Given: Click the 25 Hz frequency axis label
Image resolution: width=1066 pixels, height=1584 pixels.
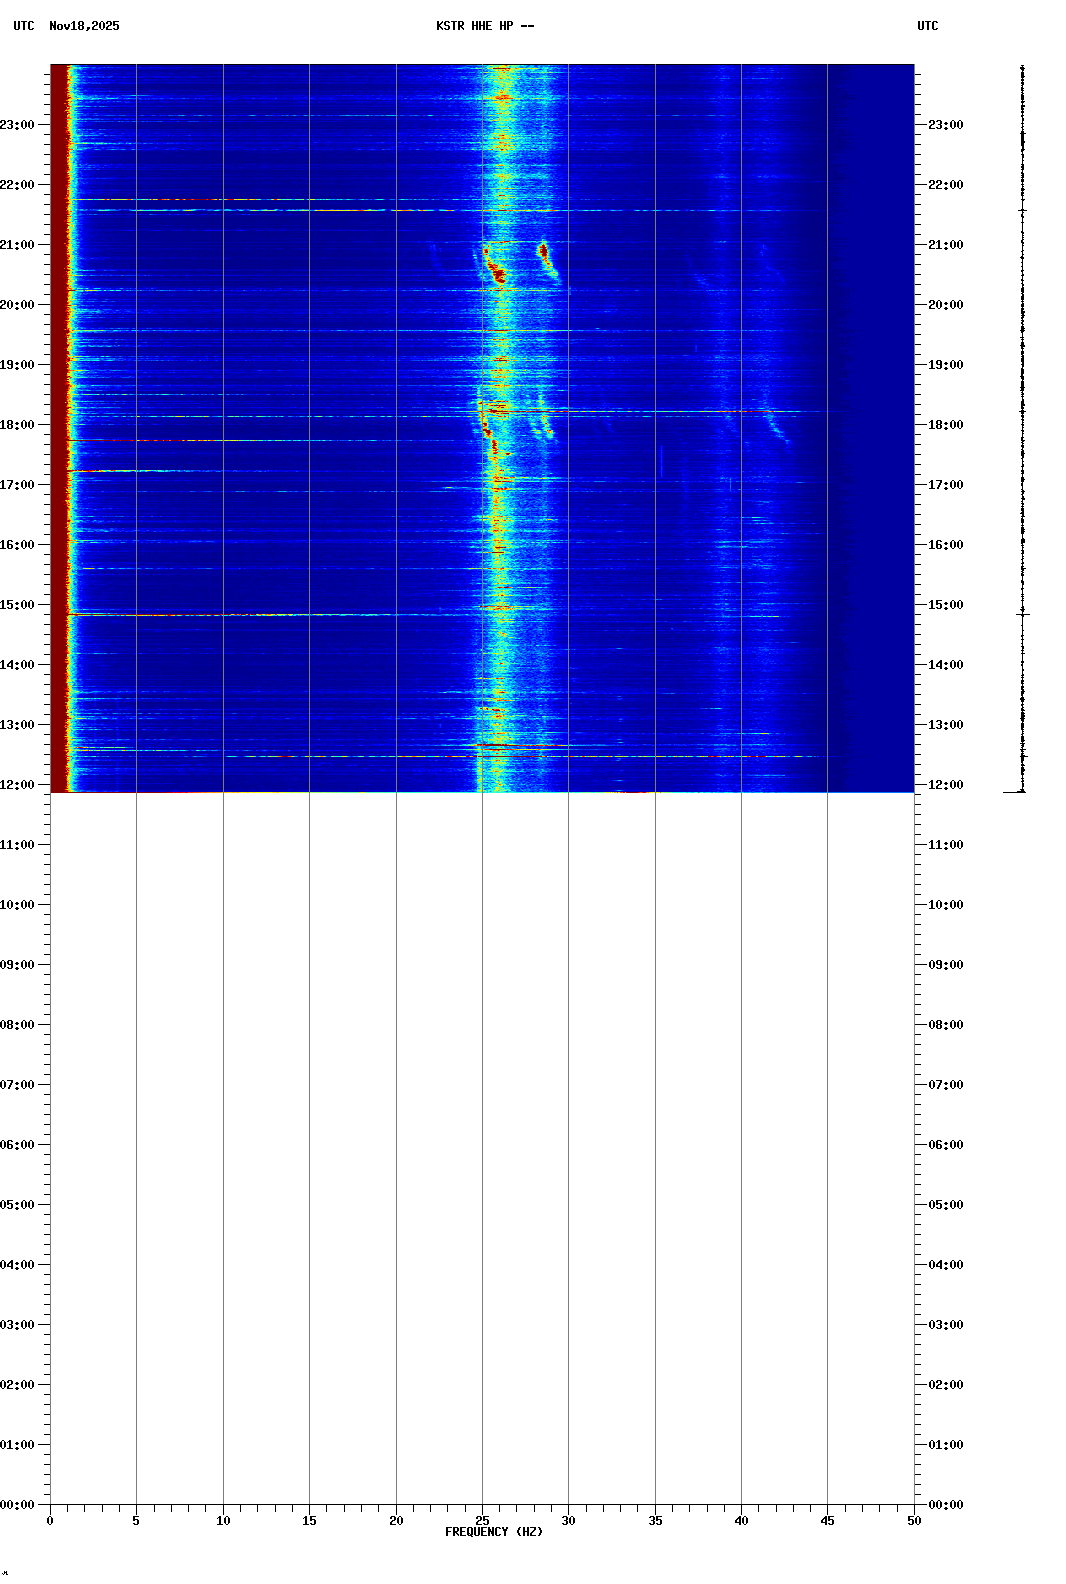Looking at the screenshot, I should click(x=482, y=1521).
